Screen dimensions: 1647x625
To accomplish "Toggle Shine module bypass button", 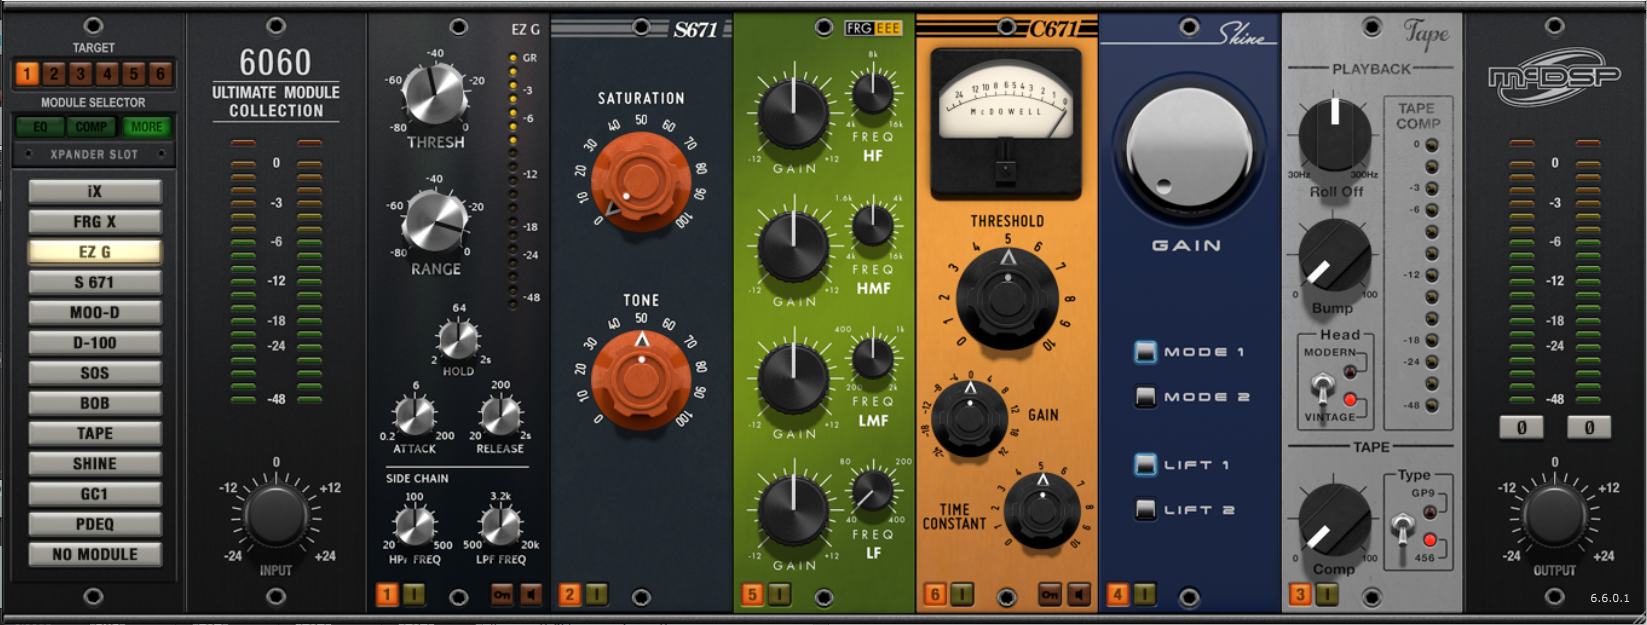I will pyautogui.click(x=1143, y=595).
